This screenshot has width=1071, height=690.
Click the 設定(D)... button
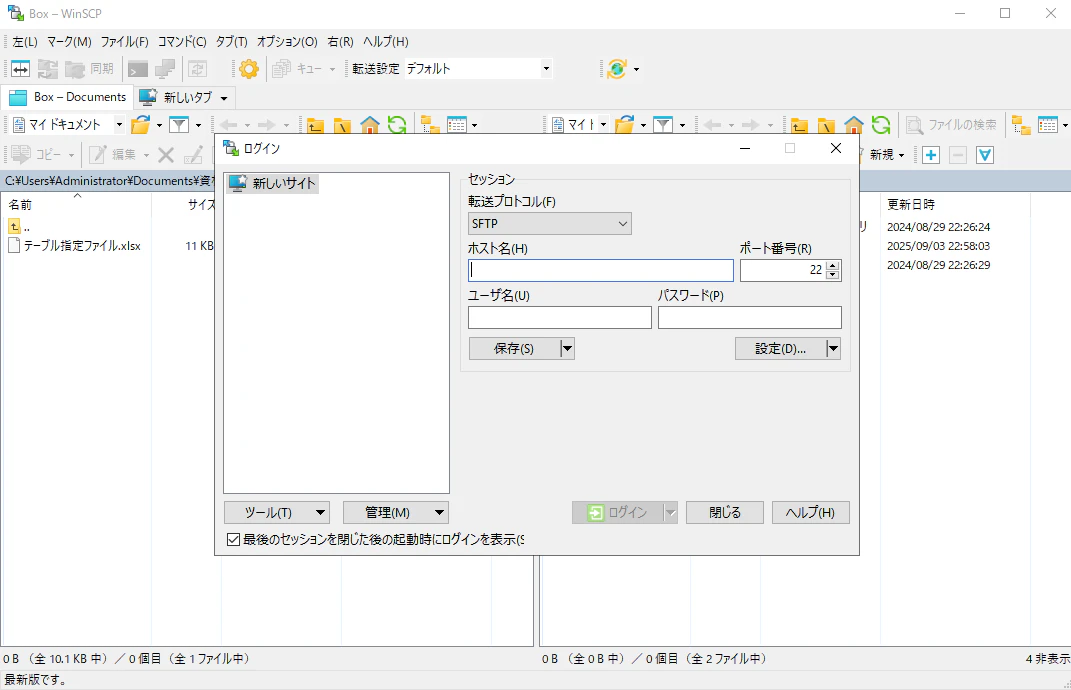pos(780,348)
